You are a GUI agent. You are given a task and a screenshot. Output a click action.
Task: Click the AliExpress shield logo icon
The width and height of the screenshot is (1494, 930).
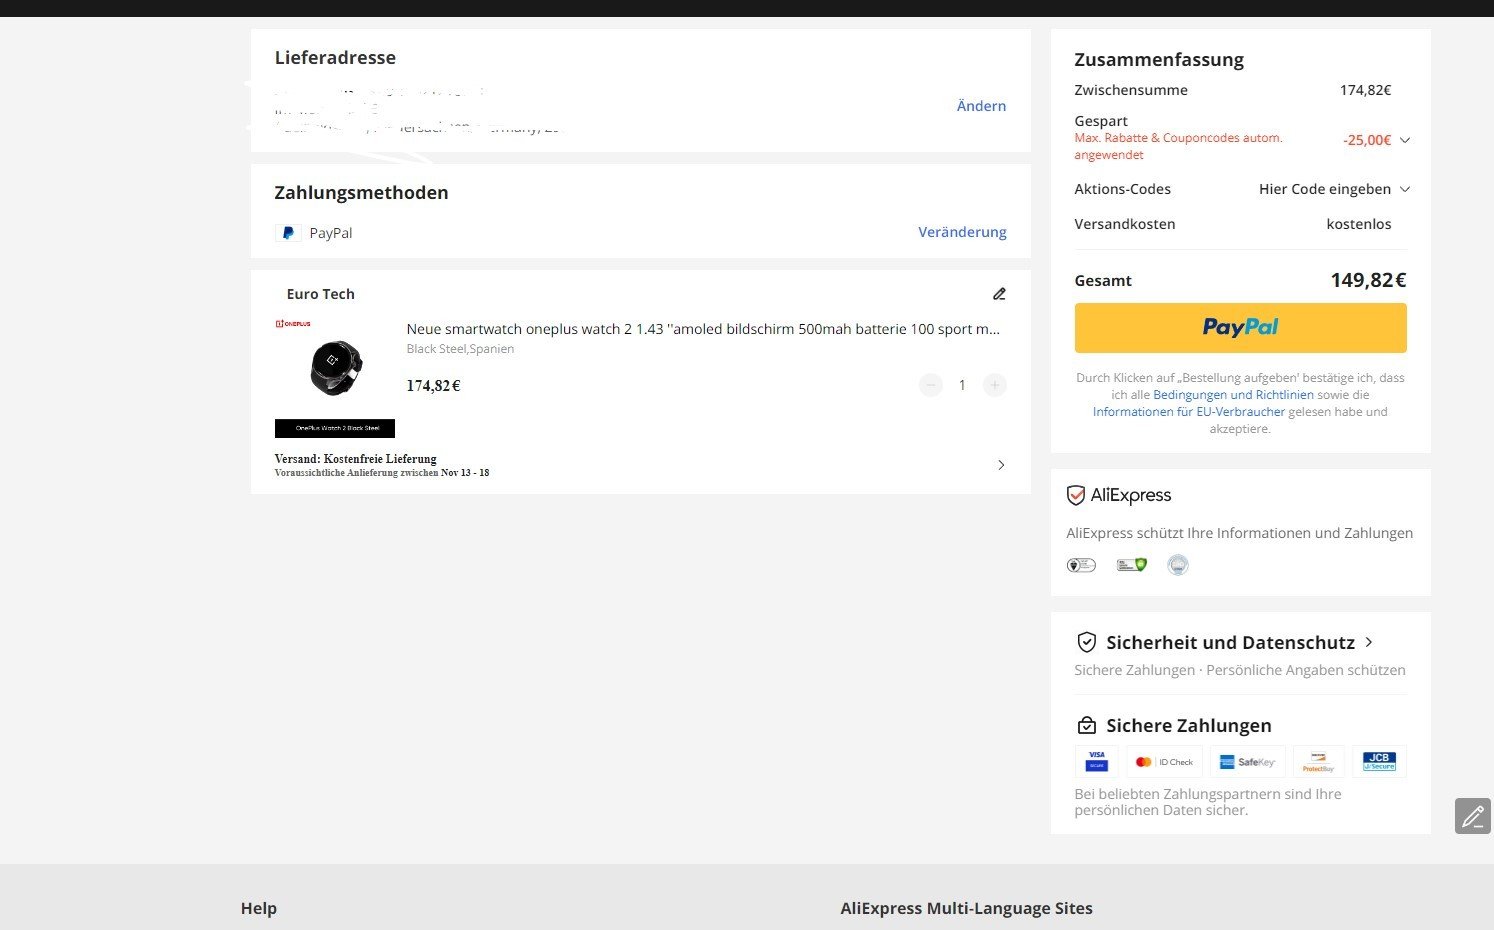tap(1076, 495)
